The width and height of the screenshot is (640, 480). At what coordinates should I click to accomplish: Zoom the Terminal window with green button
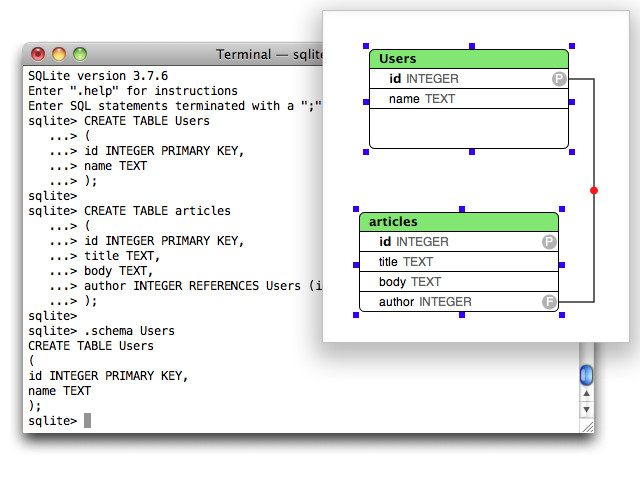80,54
